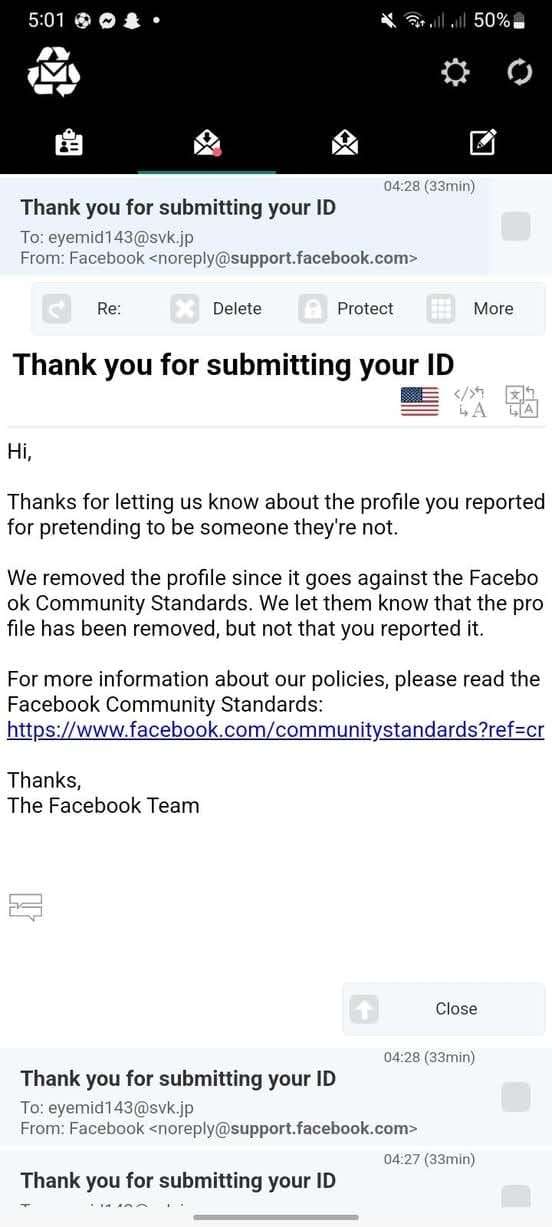This screenshot has height=1227, width=552.
Task: Tick the checkbox of the opened email
Action: [515, 227]
